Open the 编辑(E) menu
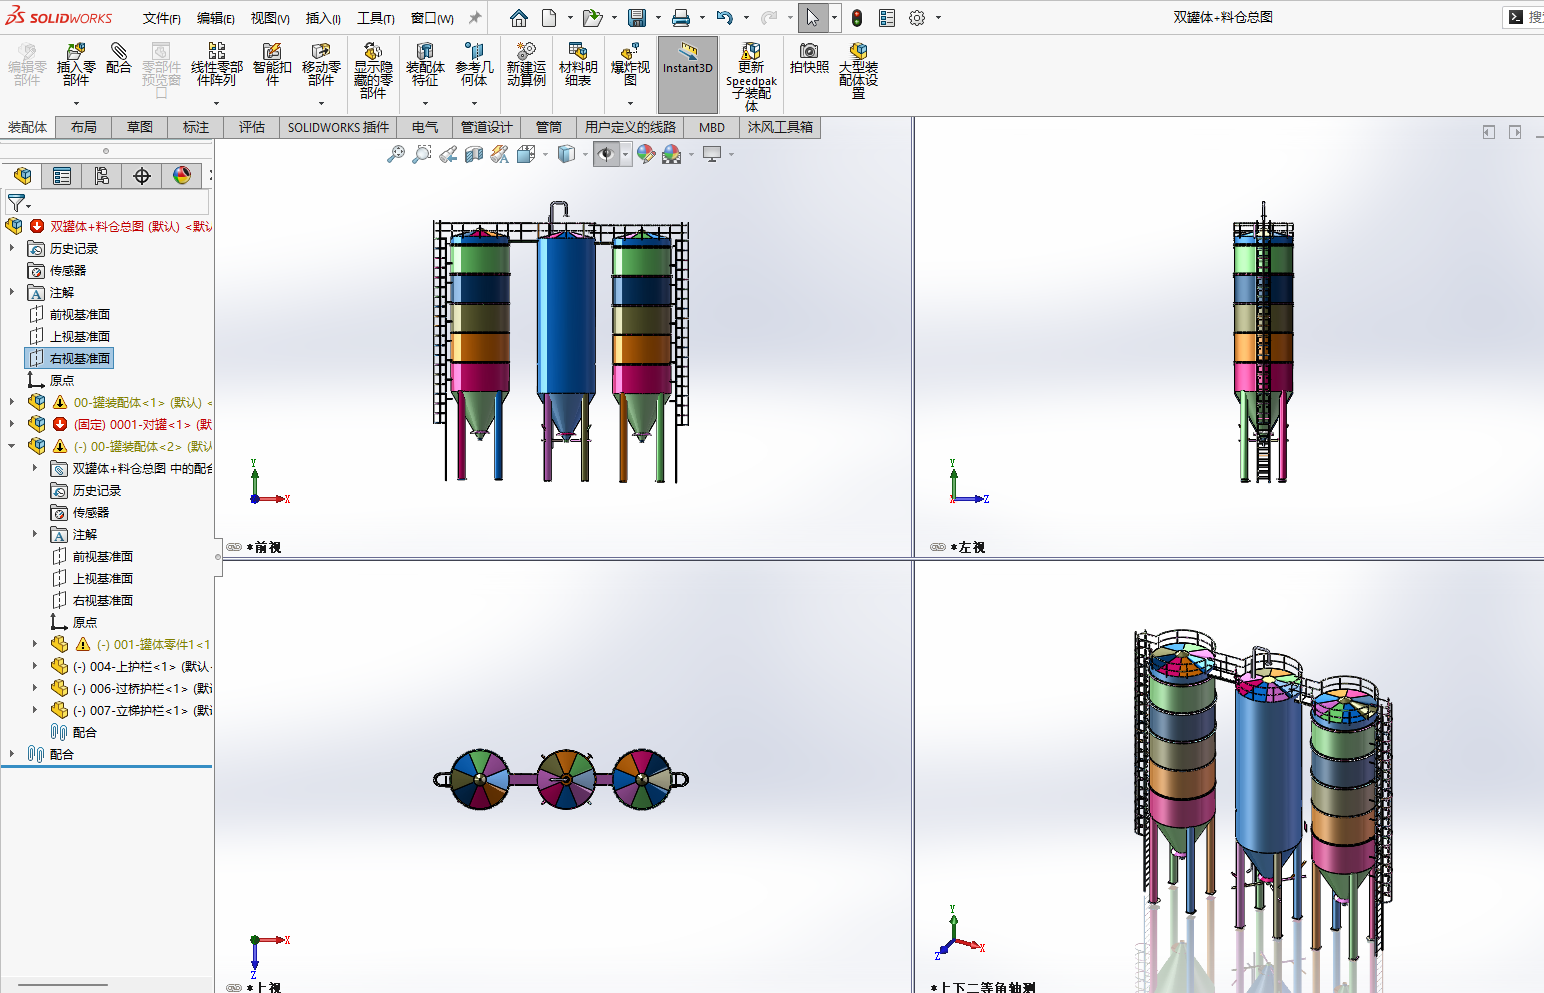The height and width of the screenshot is (993, 1544). click(x=216, y=18)
